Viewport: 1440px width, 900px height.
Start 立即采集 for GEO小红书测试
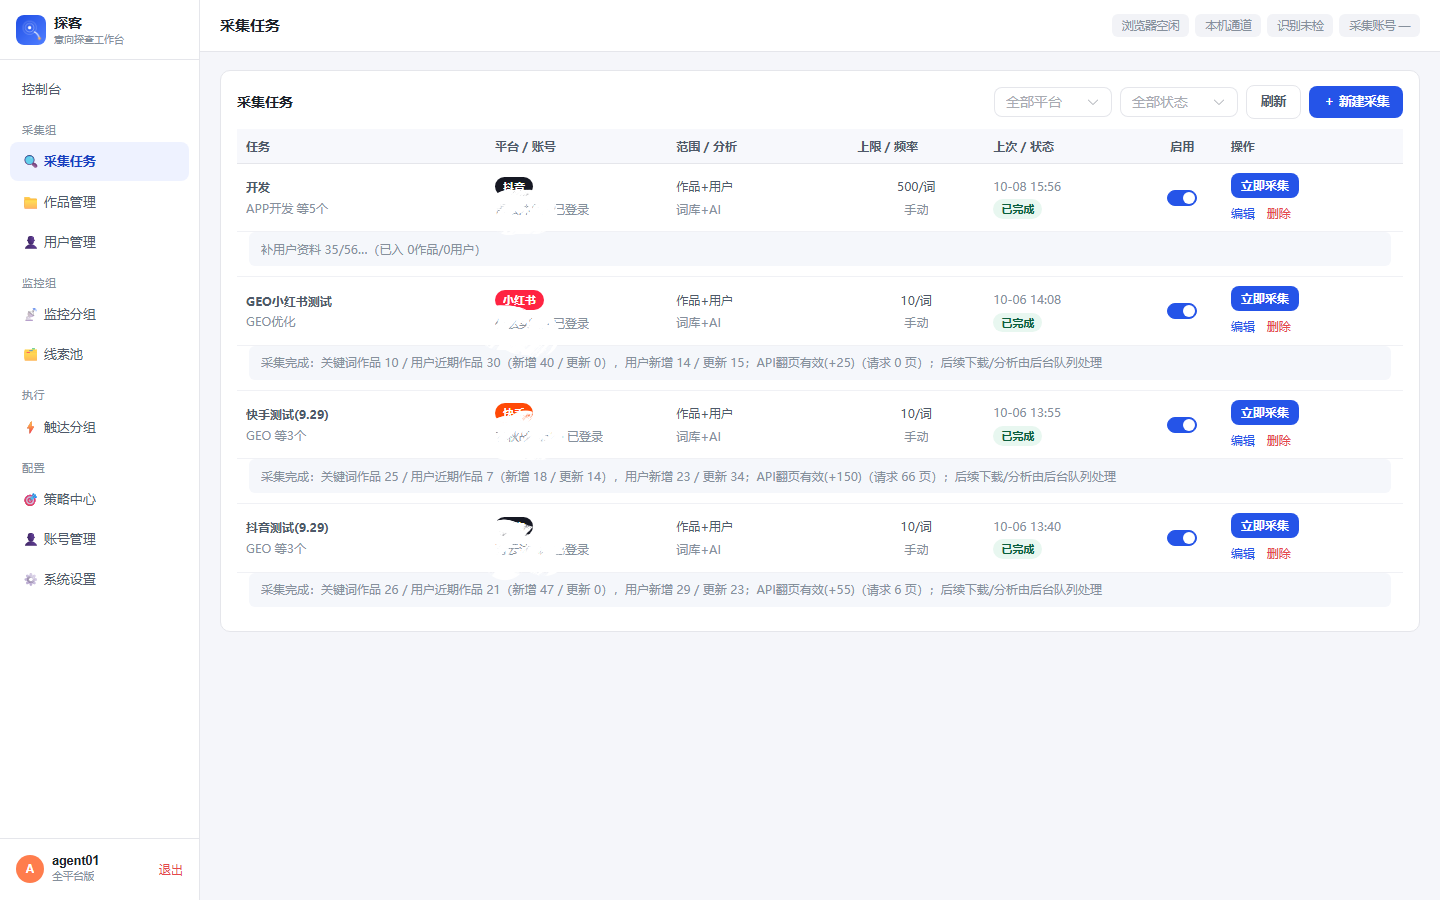[x=1264, y=299]
